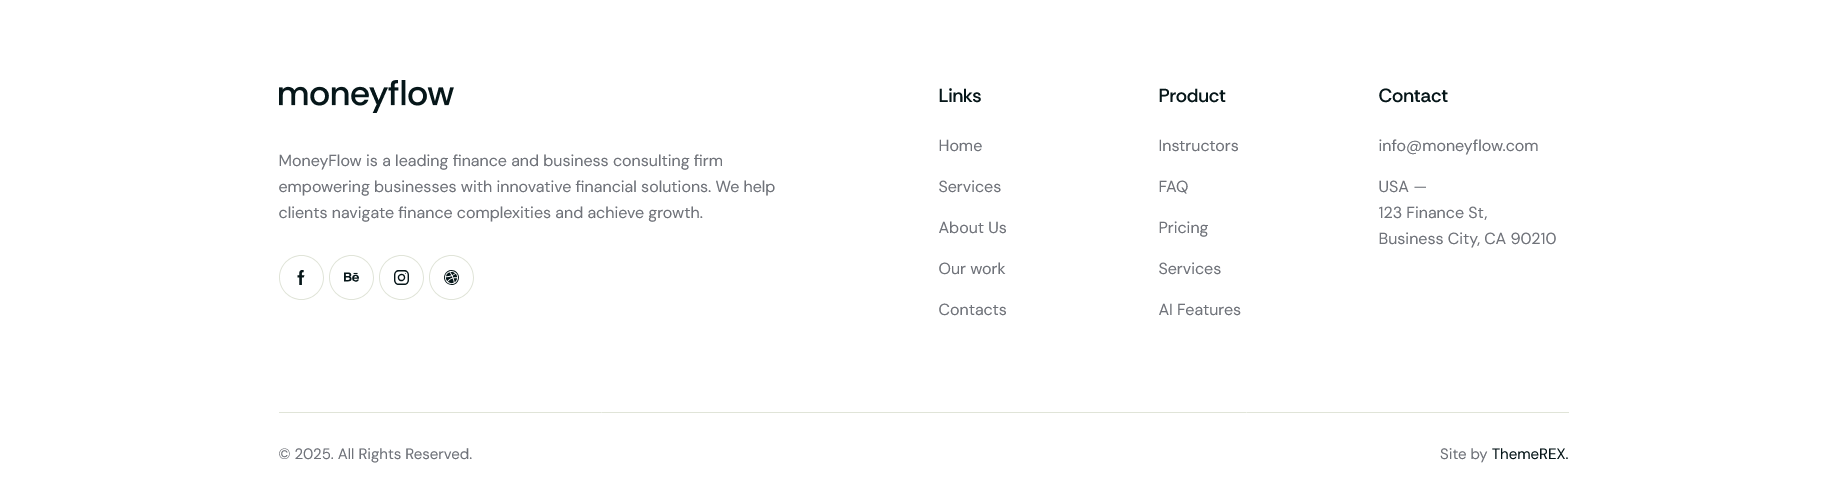Visit the ThemeREX site credit link
1846x494 pixels.
coord(1529,454)
